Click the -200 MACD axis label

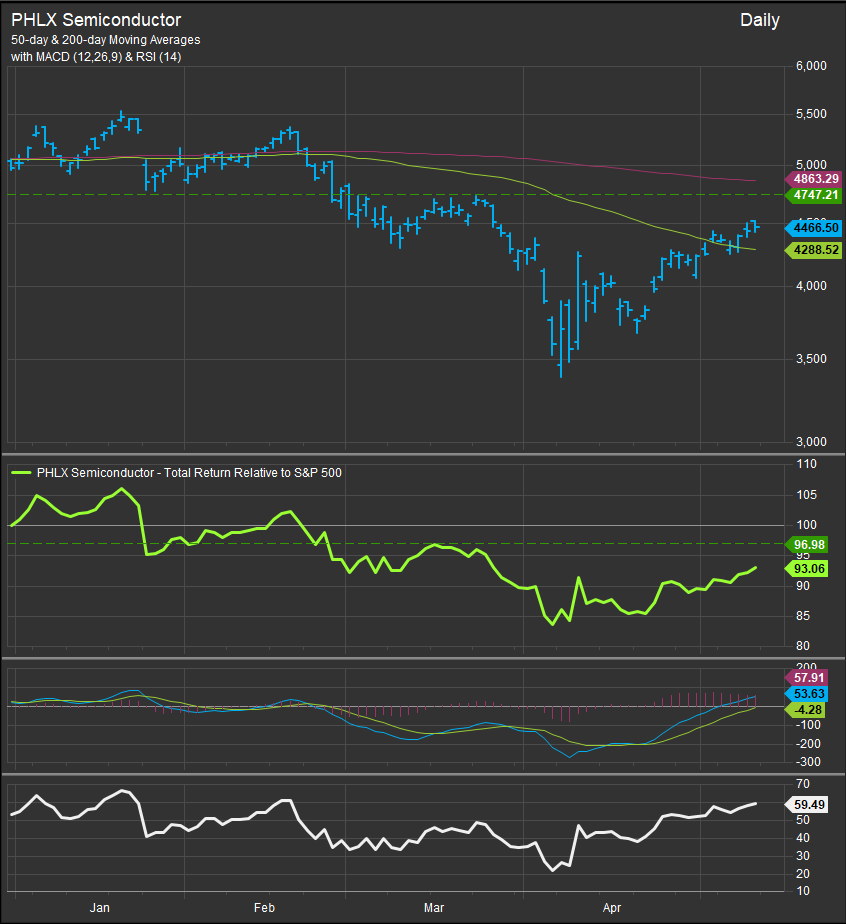point(808,744)
